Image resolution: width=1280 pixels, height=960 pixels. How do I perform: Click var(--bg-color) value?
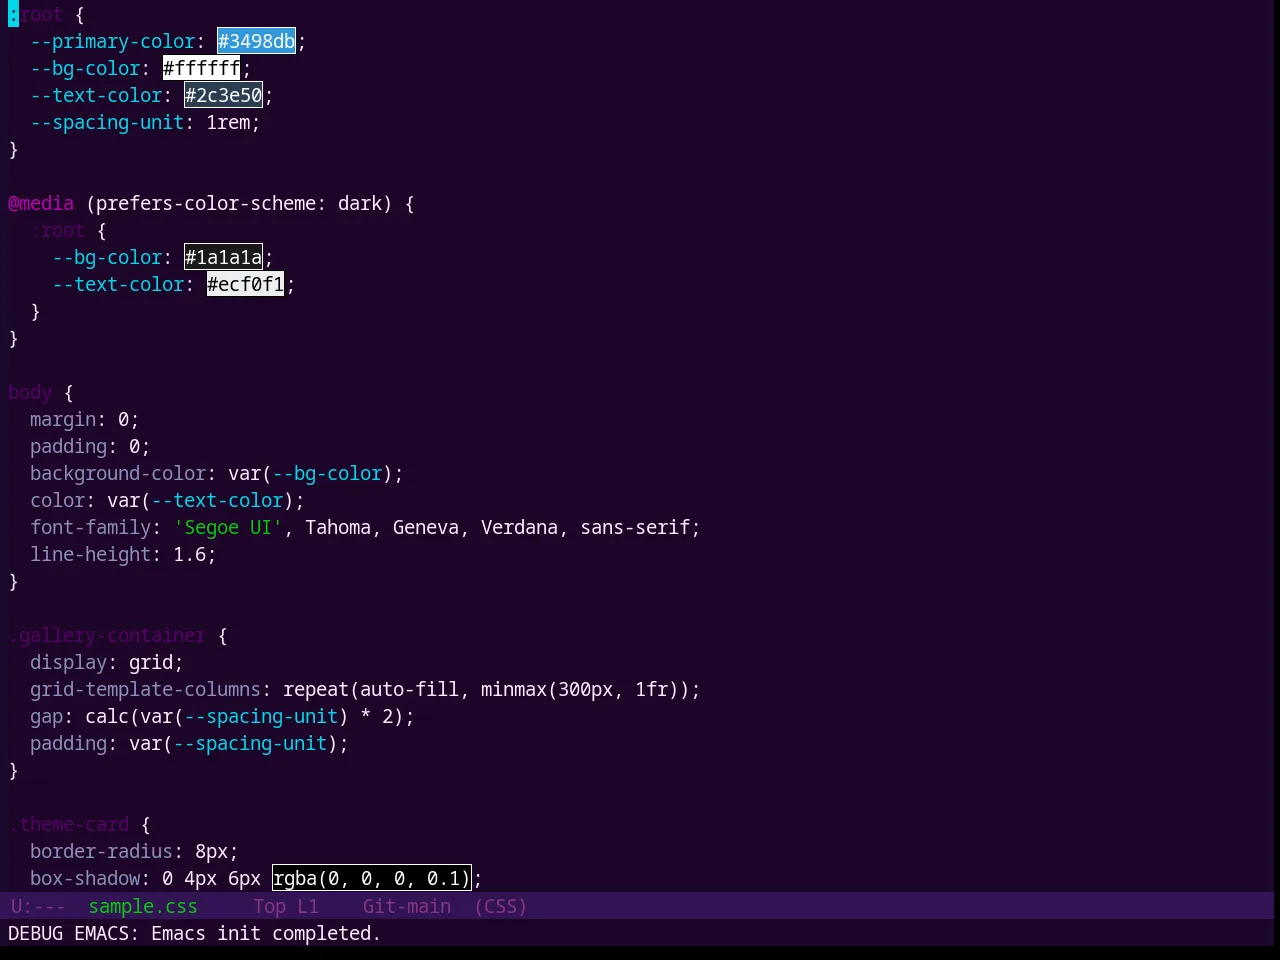(x=316, y=473)
